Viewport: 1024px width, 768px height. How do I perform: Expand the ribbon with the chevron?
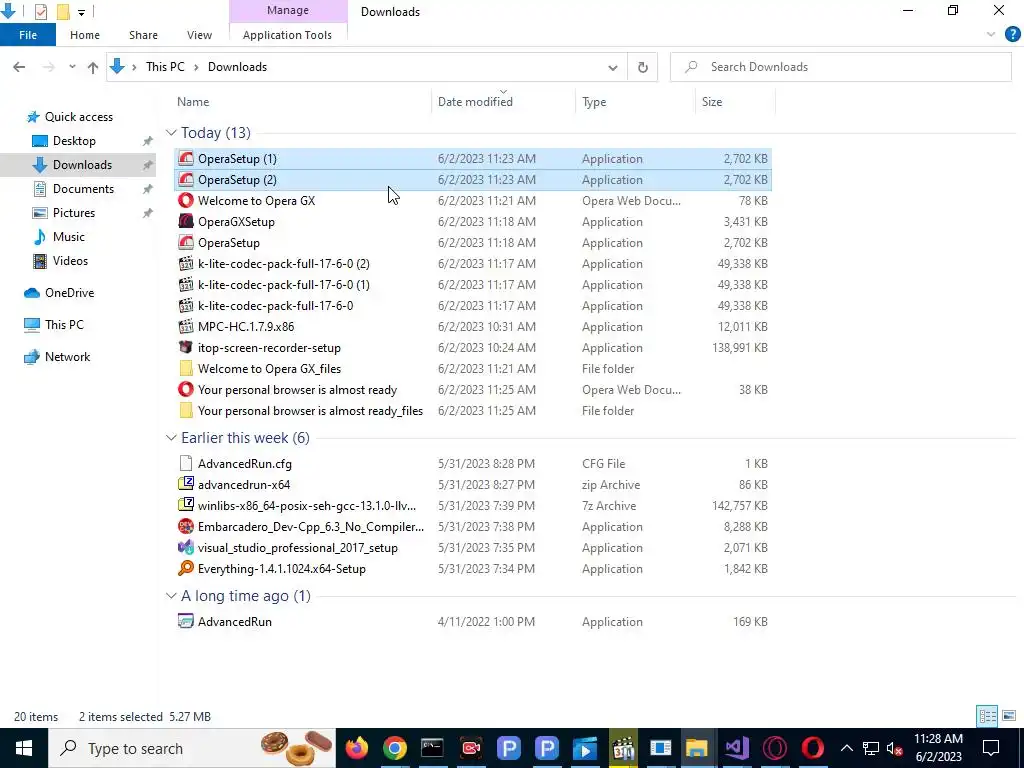[x=991, y=35]
